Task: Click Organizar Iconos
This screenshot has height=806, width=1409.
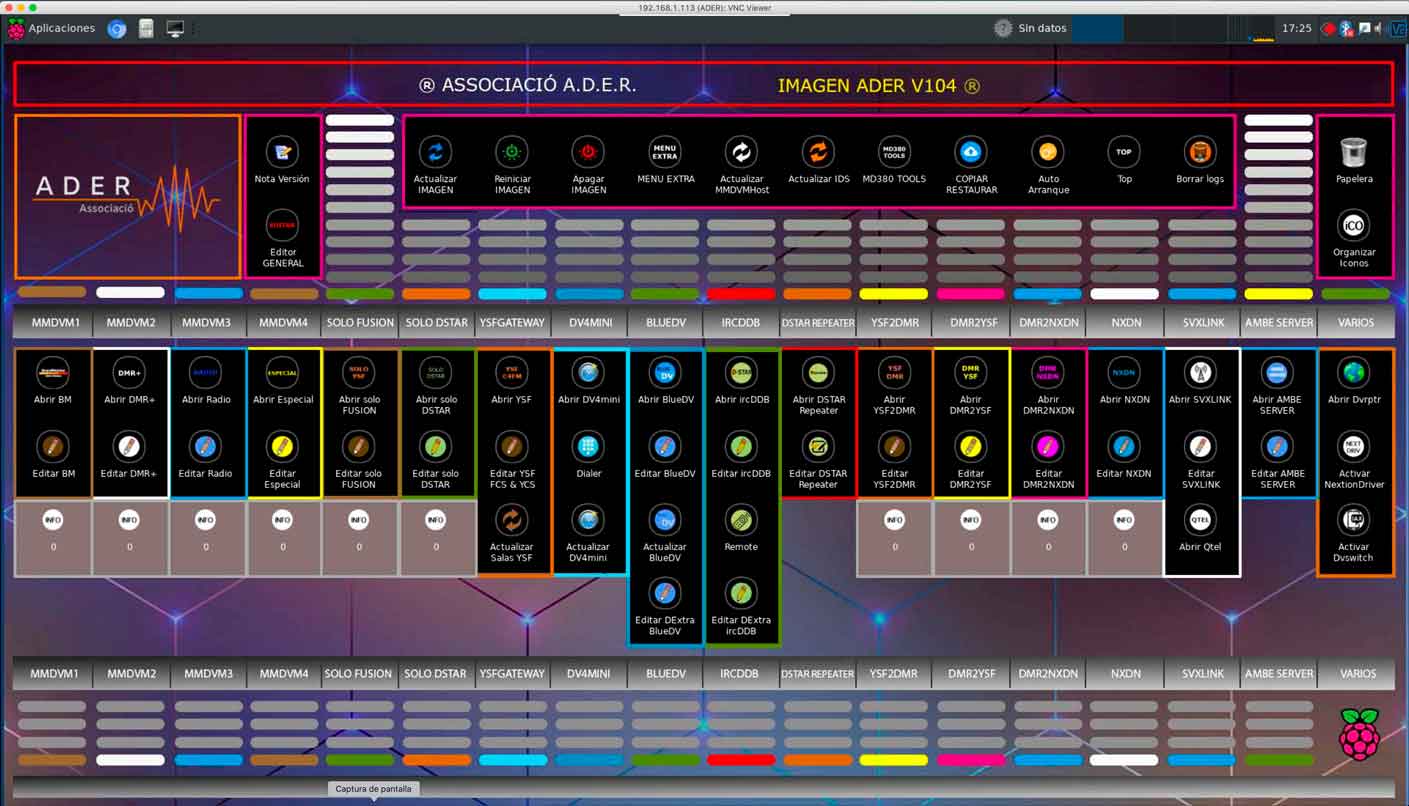Action: (1353, 226)
